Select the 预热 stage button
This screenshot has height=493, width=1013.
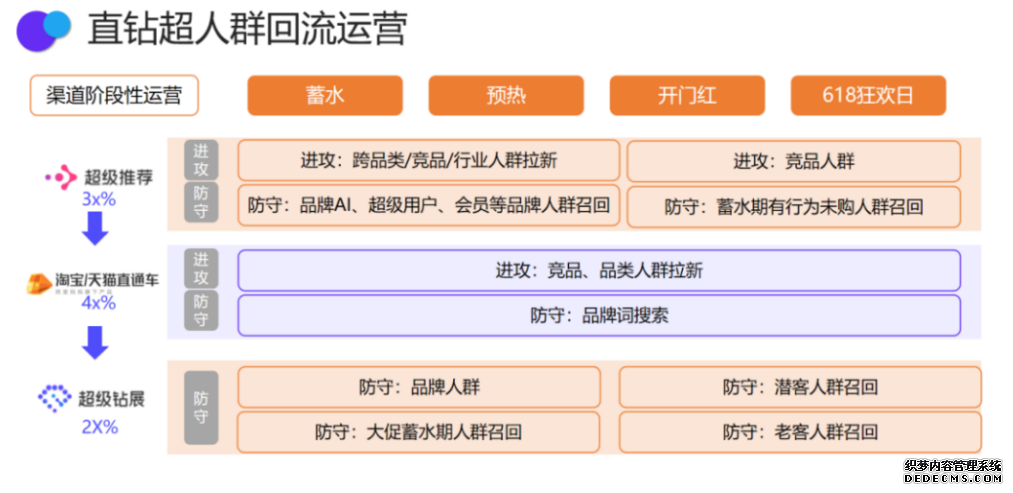click(x=506, y=96)
